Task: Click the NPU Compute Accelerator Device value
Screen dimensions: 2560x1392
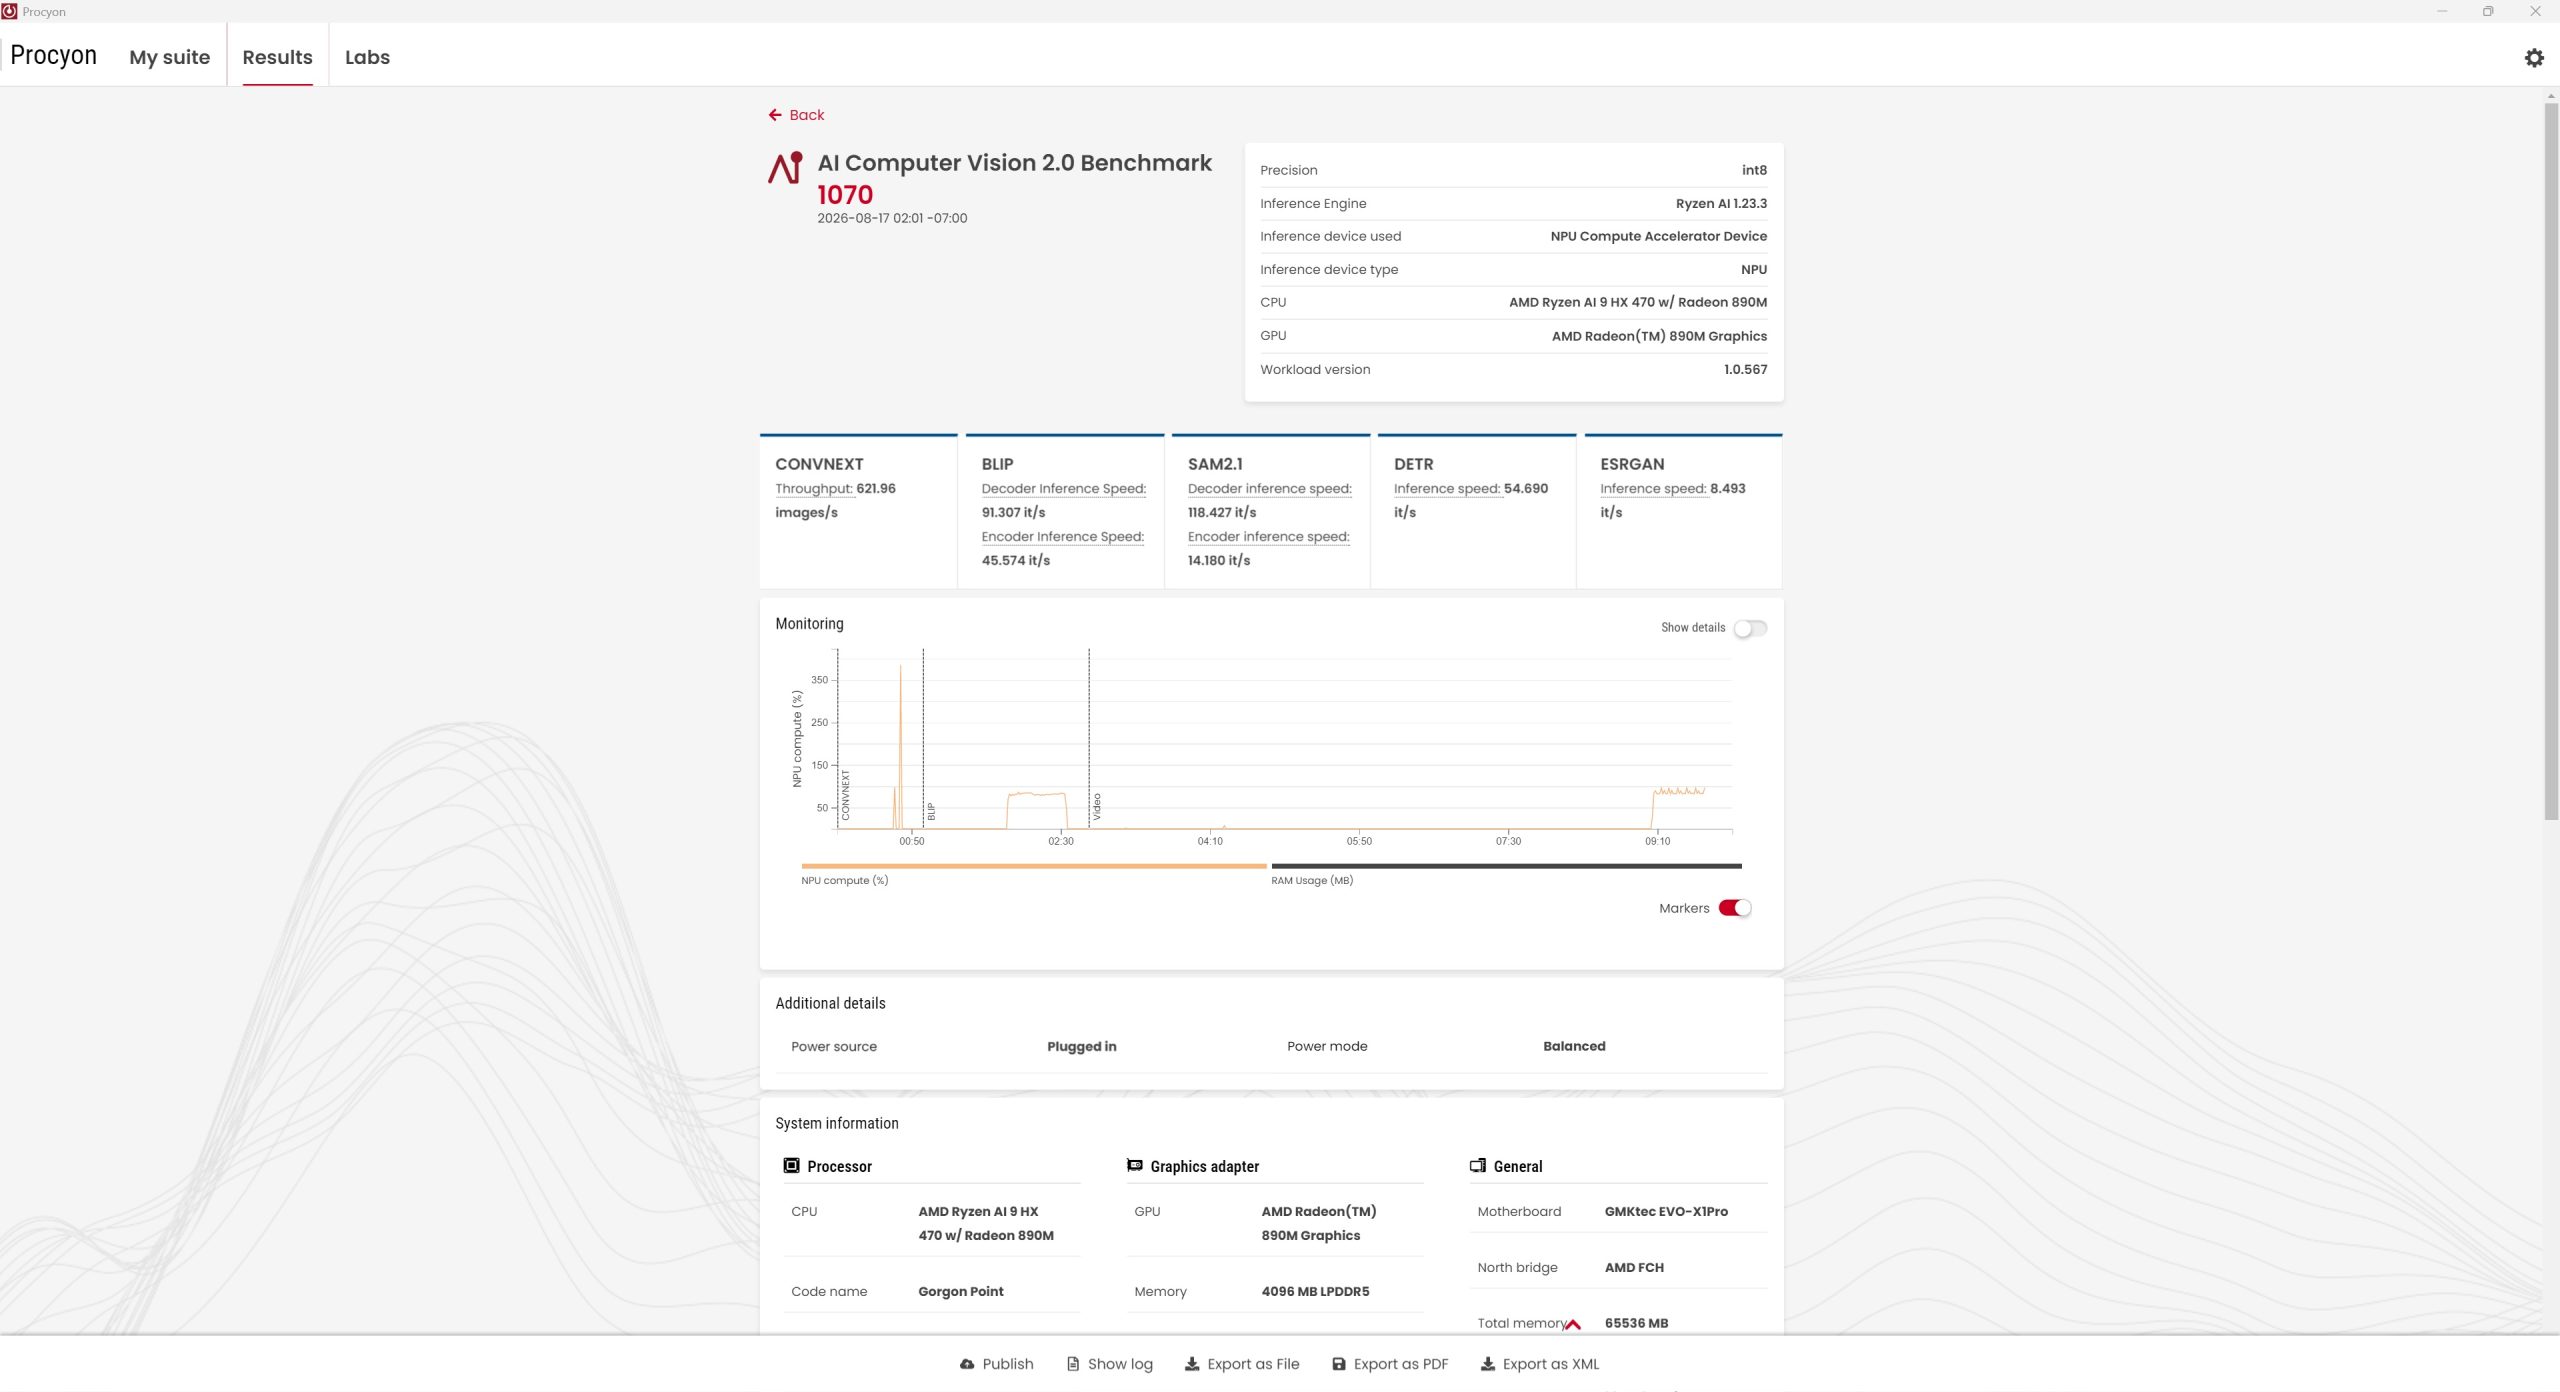Action: [1658, 236]
